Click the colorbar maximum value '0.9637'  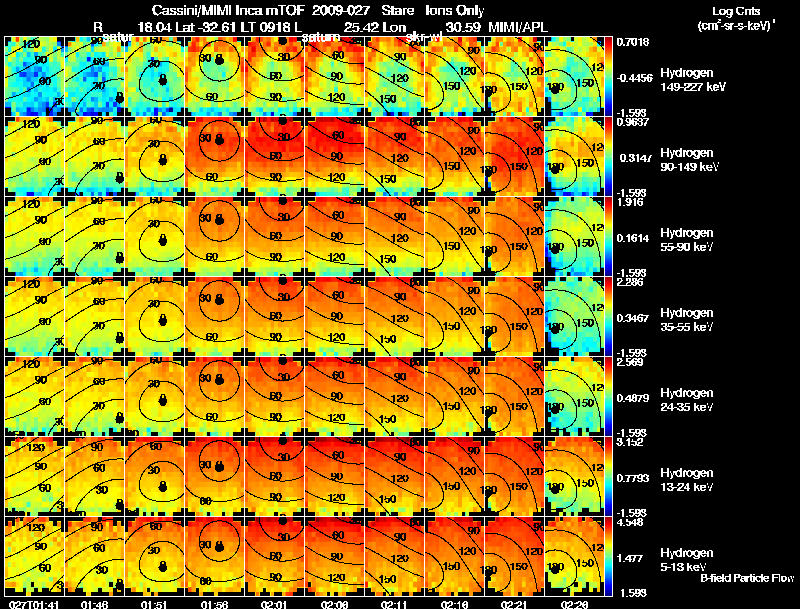coord(633,122)
